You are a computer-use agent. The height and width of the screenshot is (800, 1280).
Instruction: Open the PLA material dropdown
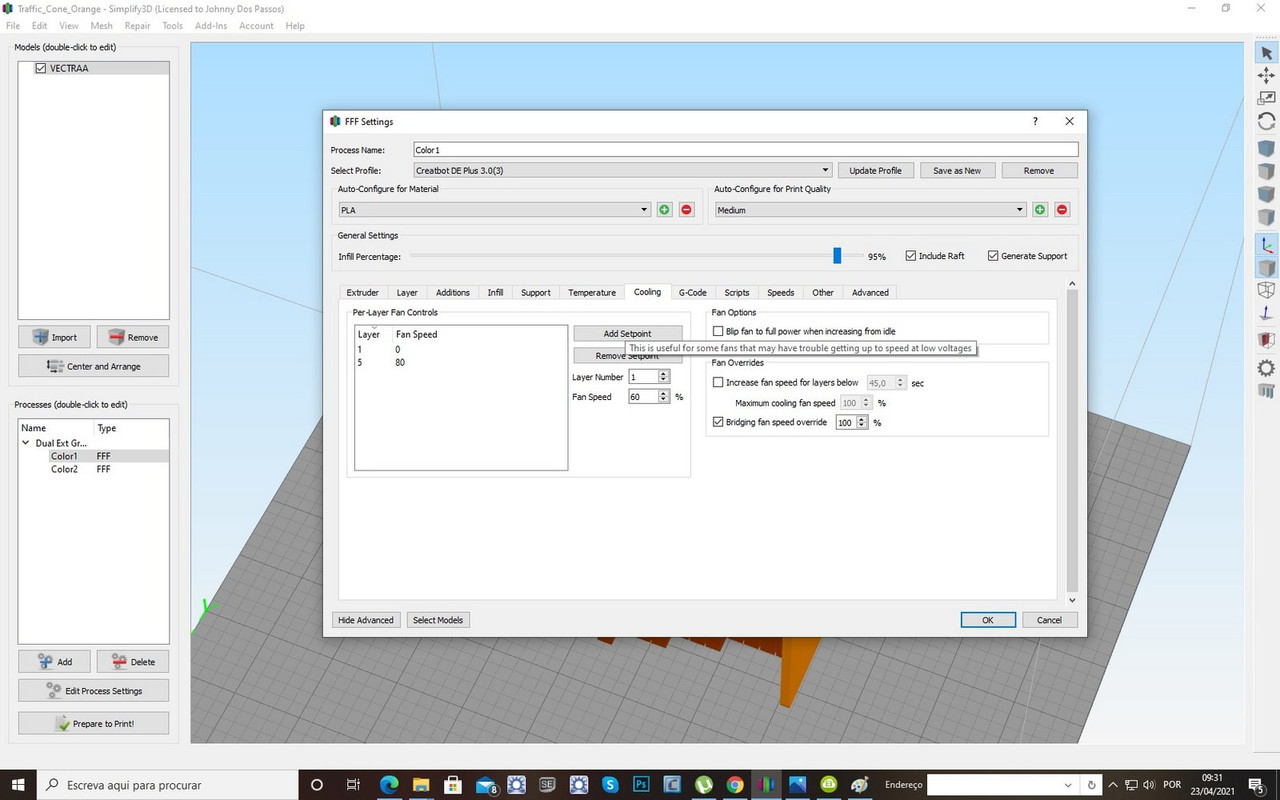coord(495,210)
